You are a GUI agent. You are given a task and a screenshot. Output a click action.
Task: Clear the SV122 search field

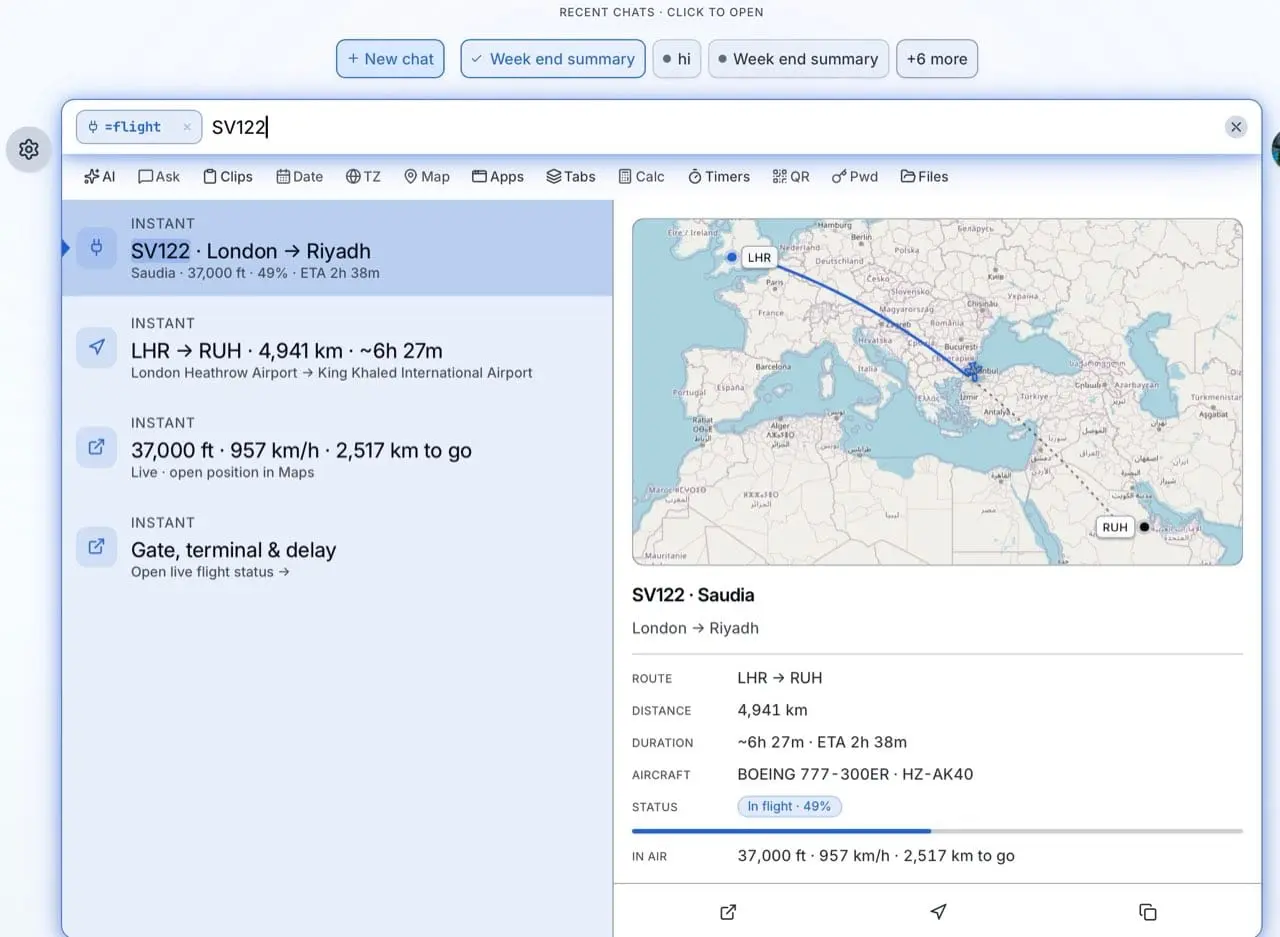(1236, 127)
